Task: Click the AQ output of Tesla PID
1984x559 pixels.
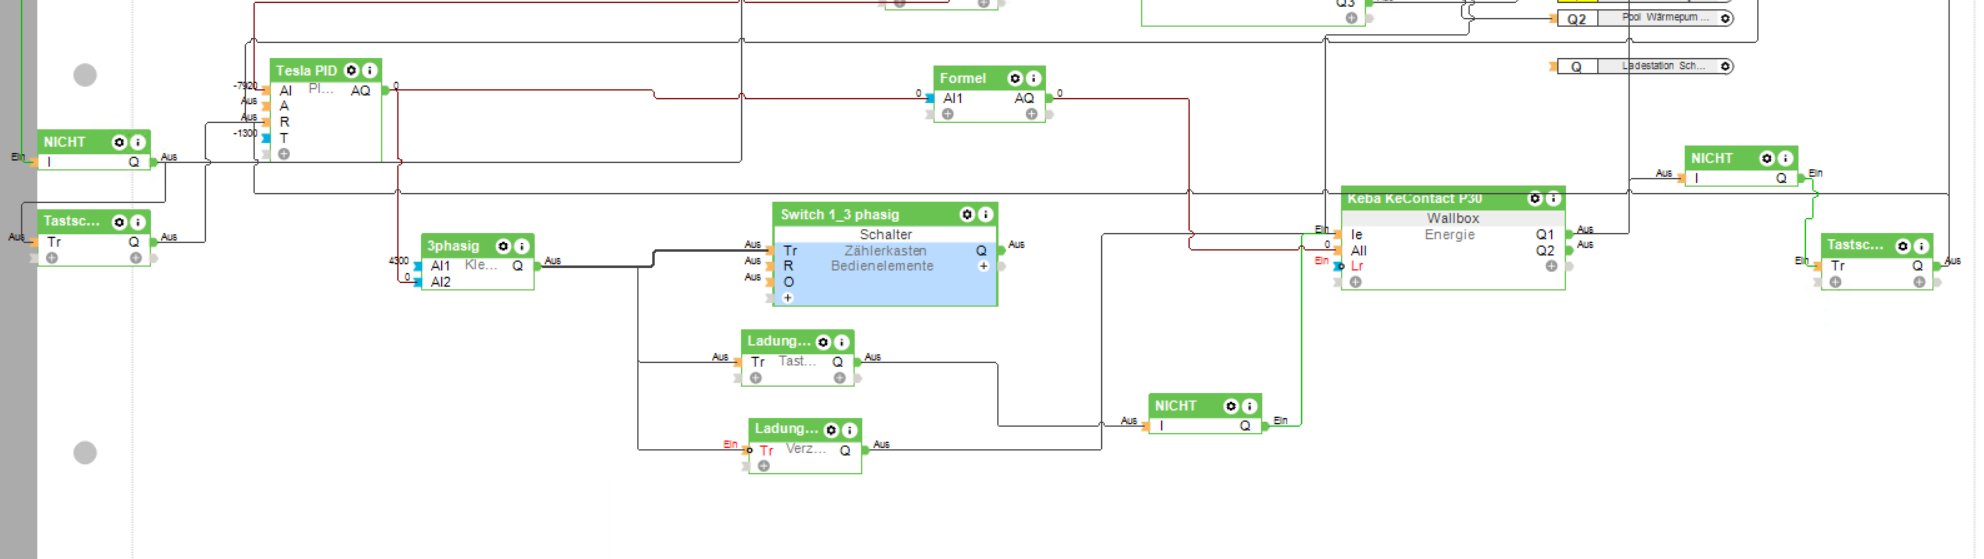Action: coord(360,90)
